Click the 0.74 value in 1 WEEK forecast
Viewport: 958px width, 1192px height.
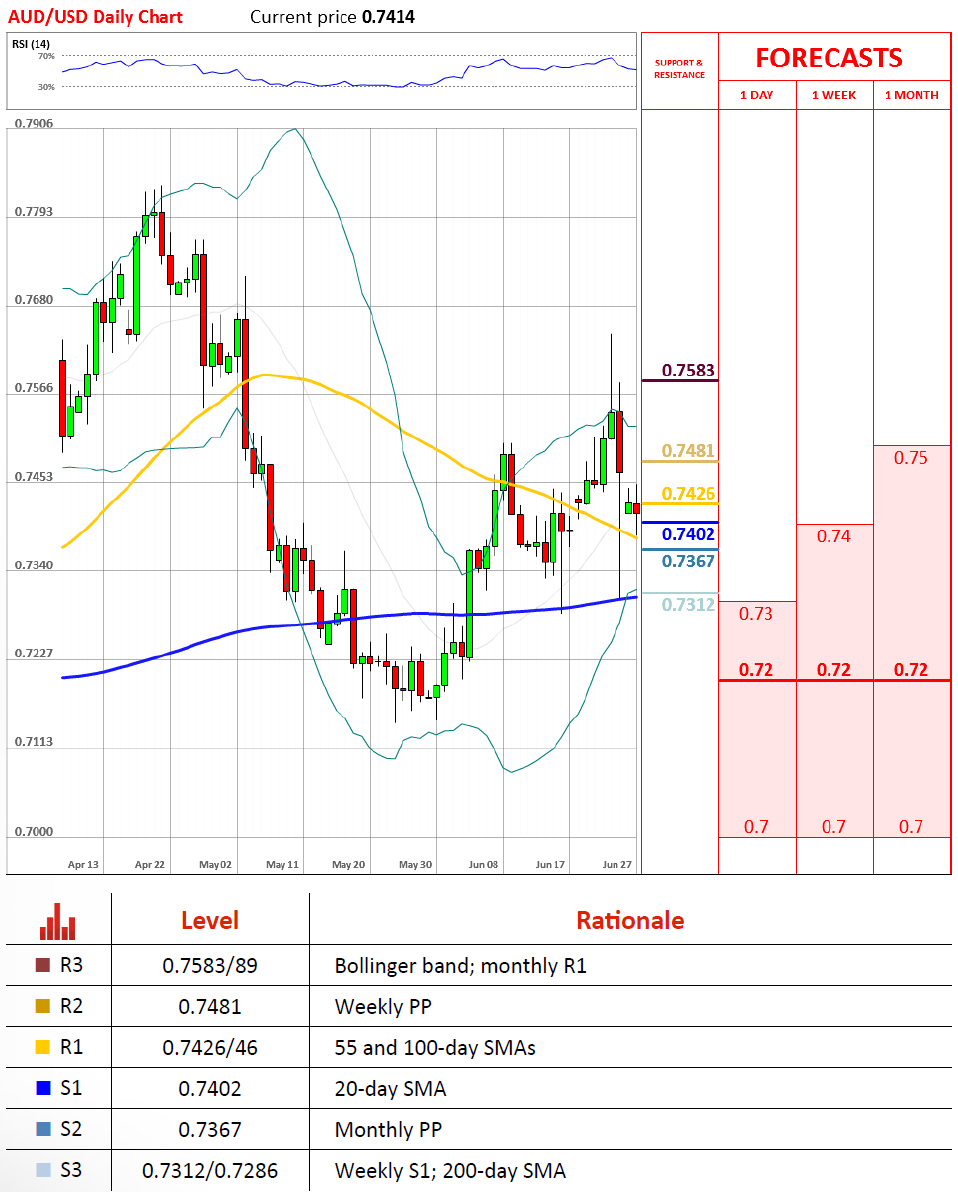[833, 536]
